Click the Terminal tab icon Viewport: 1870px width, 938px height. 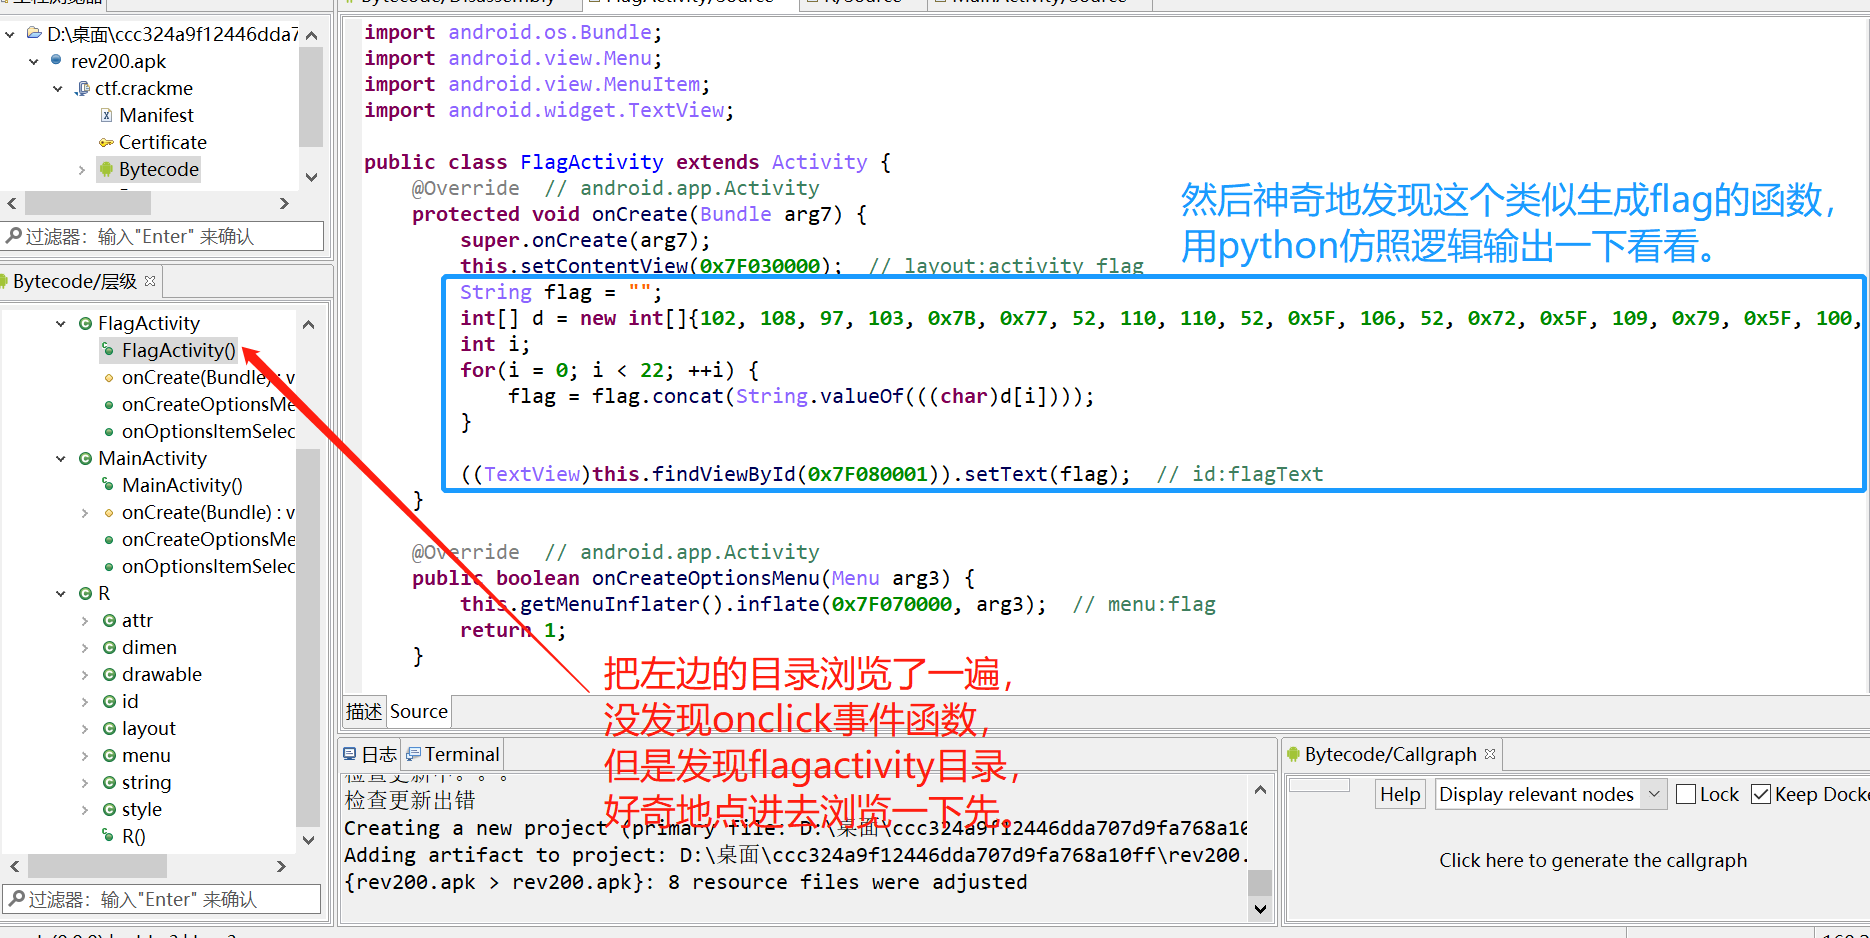413,754
